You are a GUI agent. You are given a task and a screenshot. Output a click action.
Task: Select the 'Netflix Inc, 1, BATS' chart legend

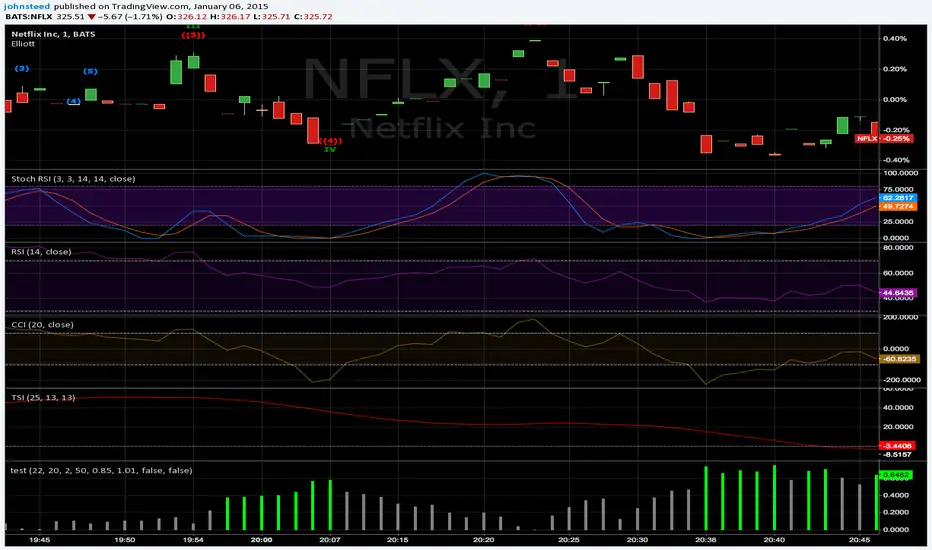coord(53,34)
